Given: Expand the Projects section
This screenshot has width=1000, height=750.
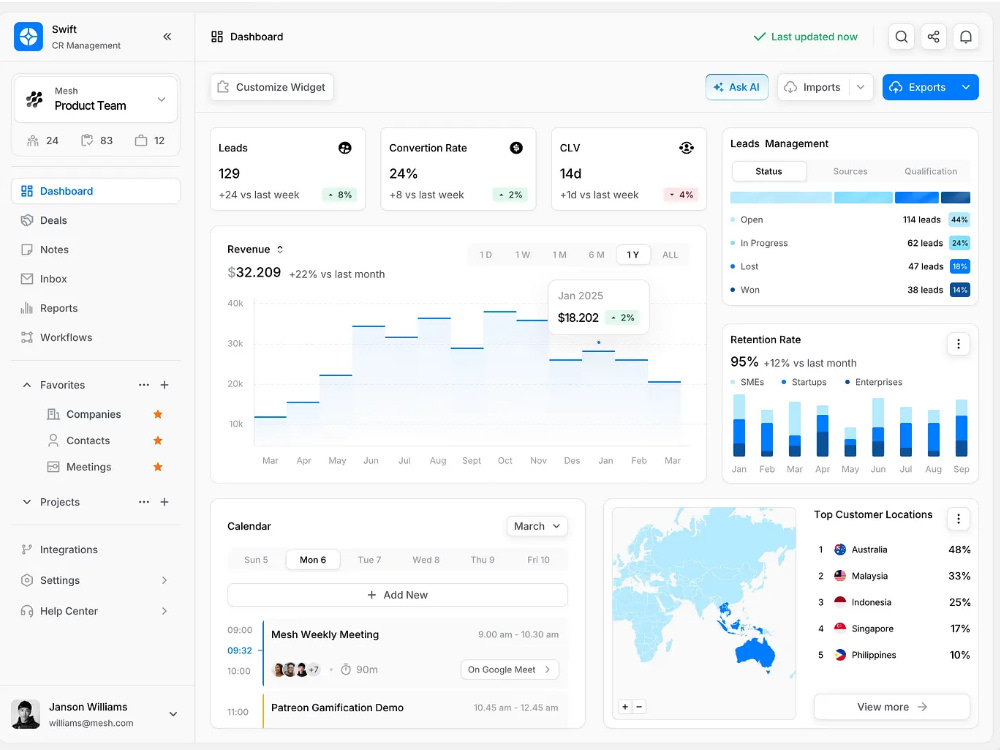Looking at the screenshot, I should 27,502.
